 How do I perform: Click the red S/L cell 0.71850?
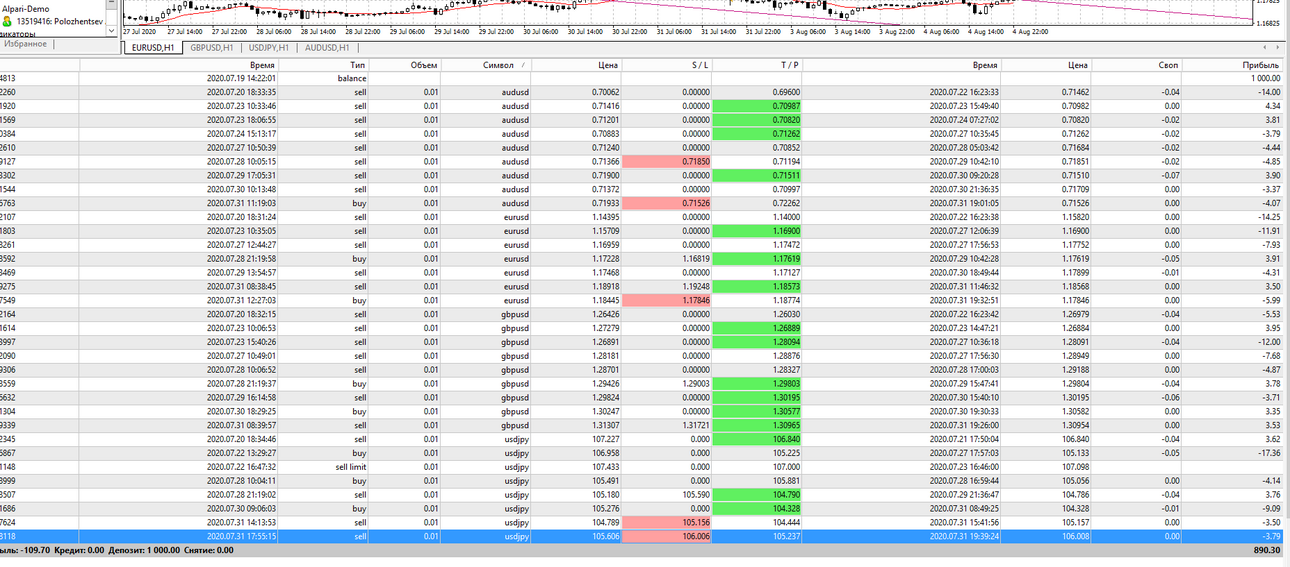coord(666,161)
